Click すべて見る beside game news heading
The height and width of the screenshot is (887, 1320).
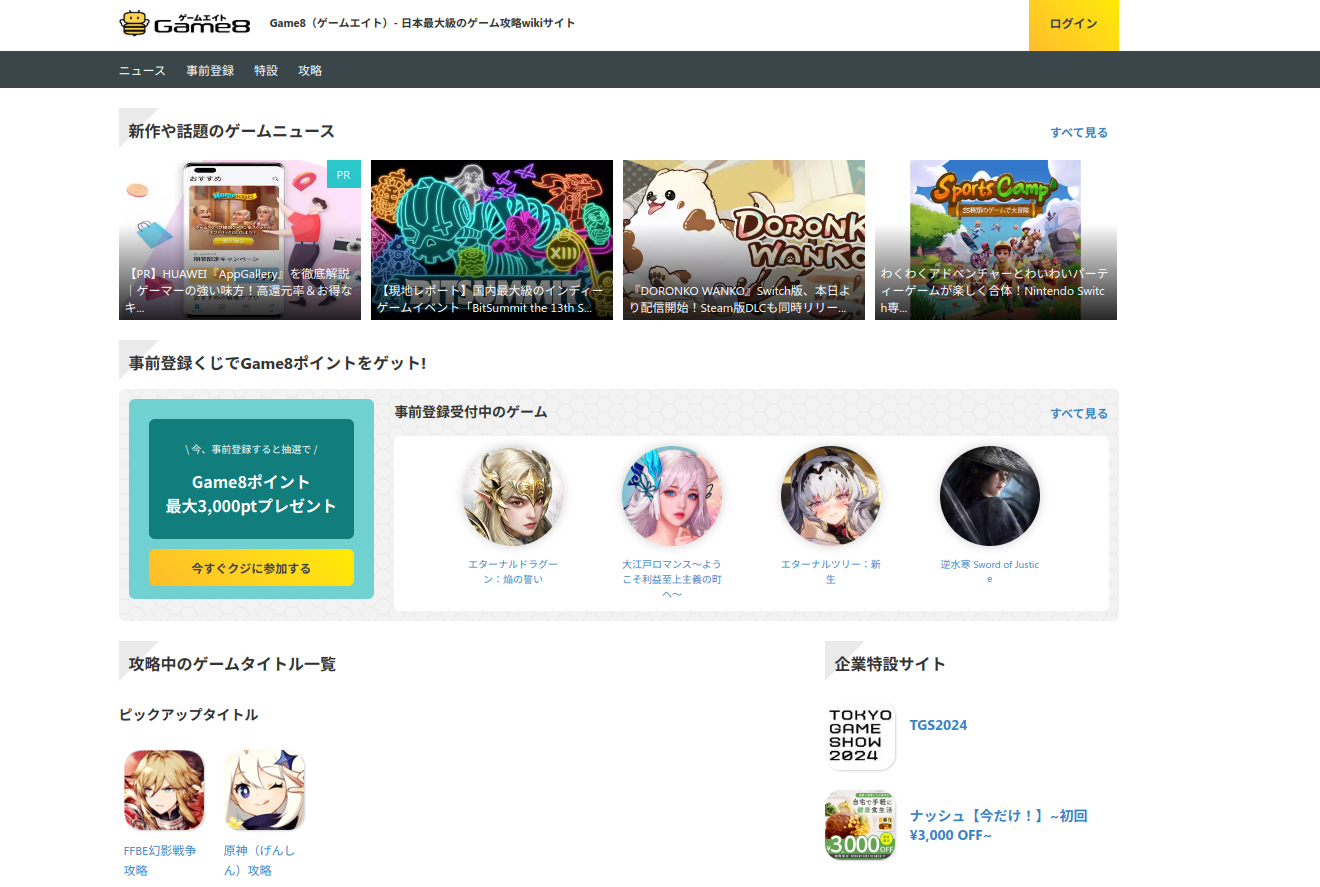click(1079, 132)
